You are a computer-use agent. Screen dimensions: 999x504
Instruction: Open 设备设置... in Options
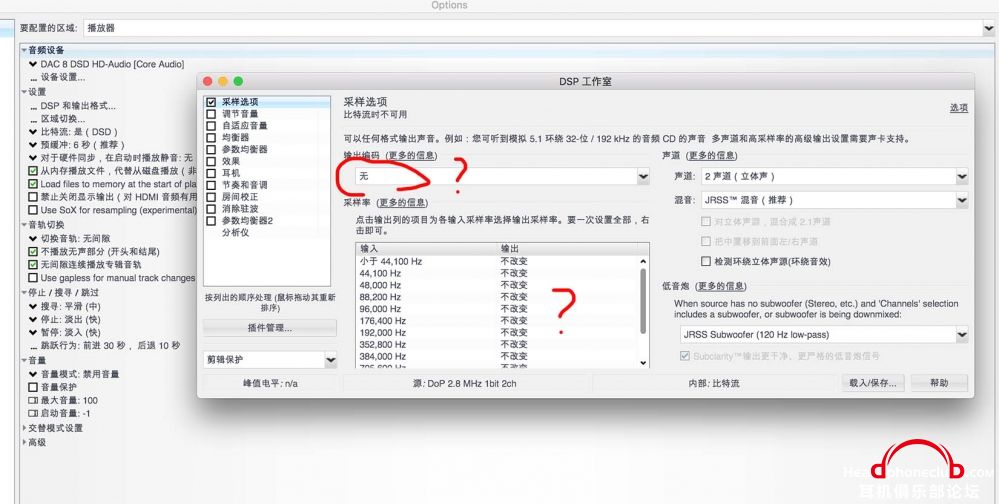tap(57, 78)
